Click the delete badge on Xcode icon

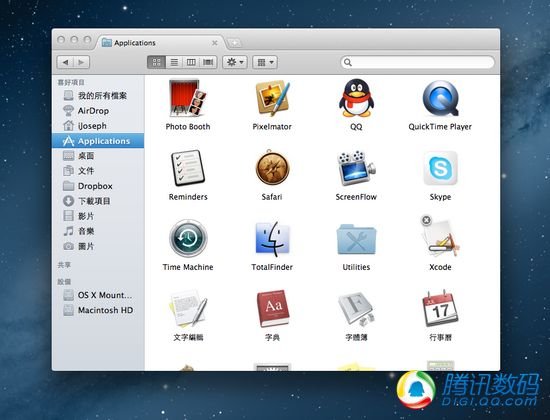(x=426, y=220)
